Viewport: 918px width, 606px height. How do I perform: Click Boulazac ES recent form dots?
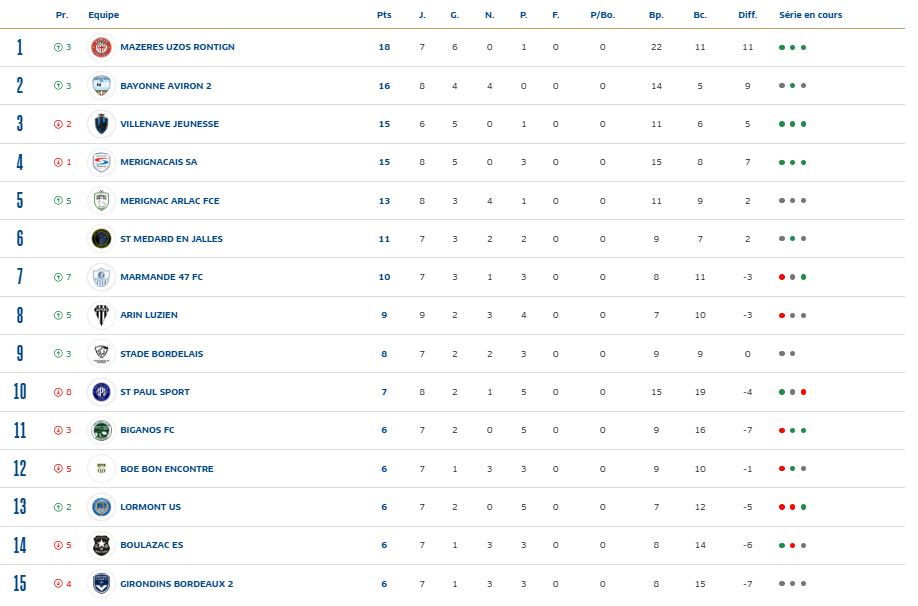tap(792, 546)
